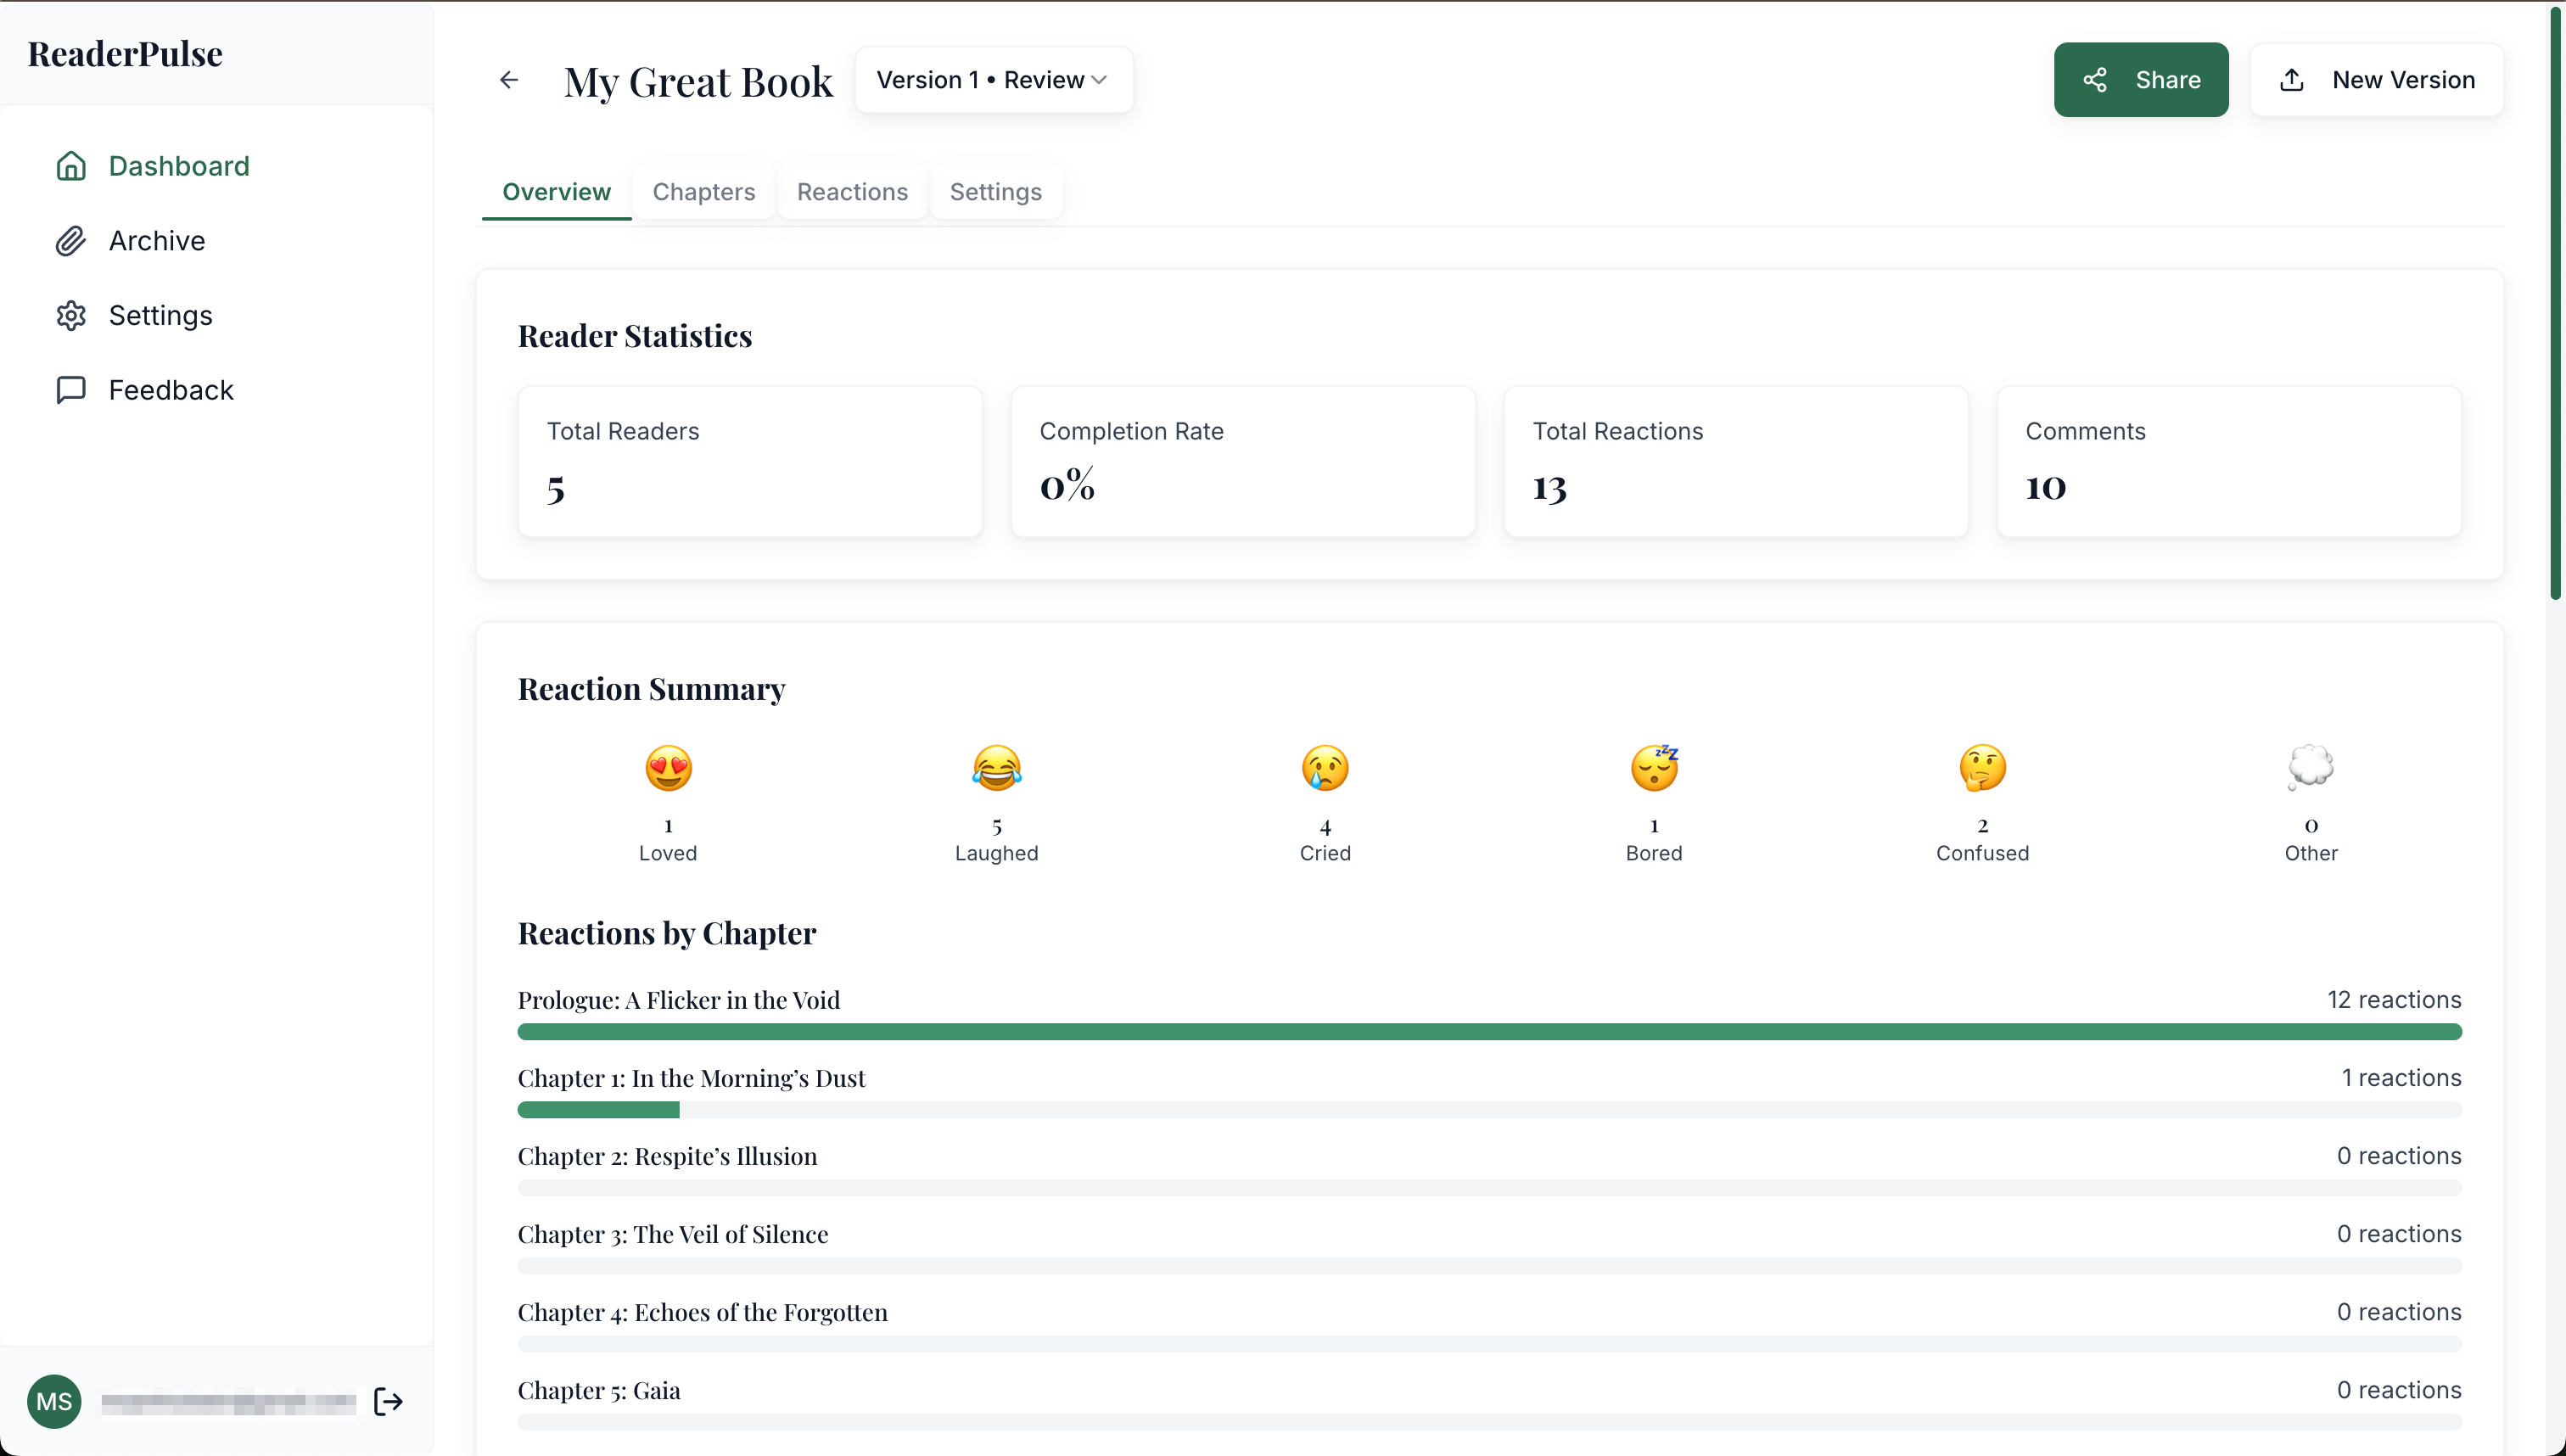Switch to the Chapters tab

[x=703, y=192]
